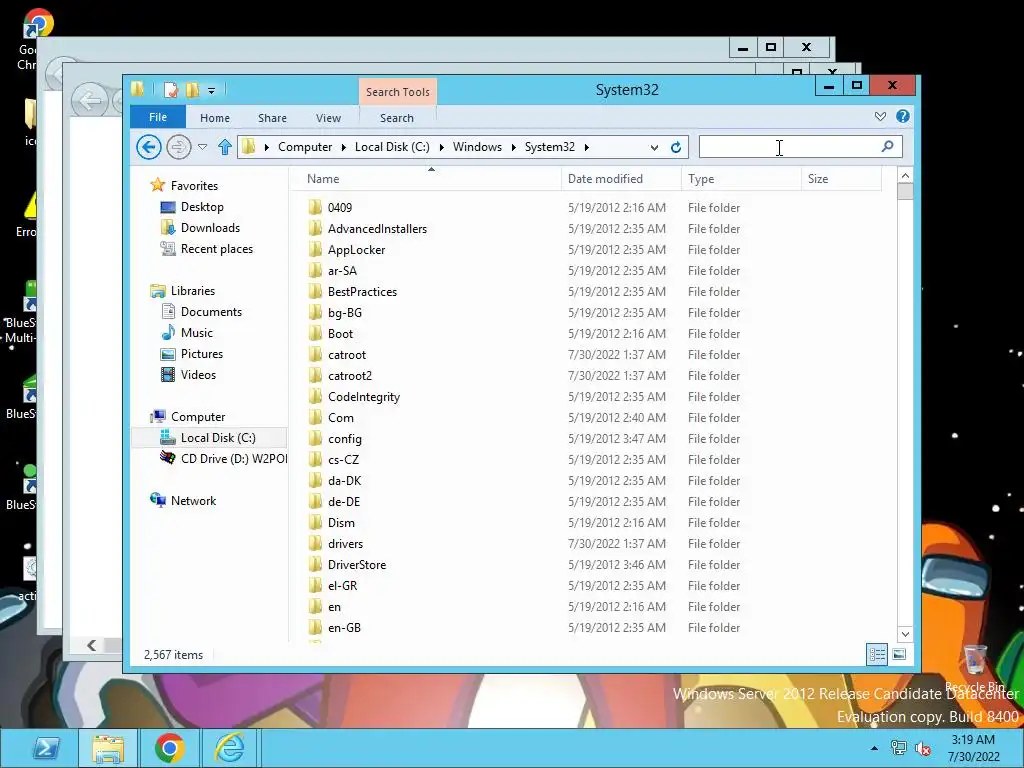Open the Pictures library
Image resolution: width=1024 pixels, height=768 pixels.
[202, 354]
